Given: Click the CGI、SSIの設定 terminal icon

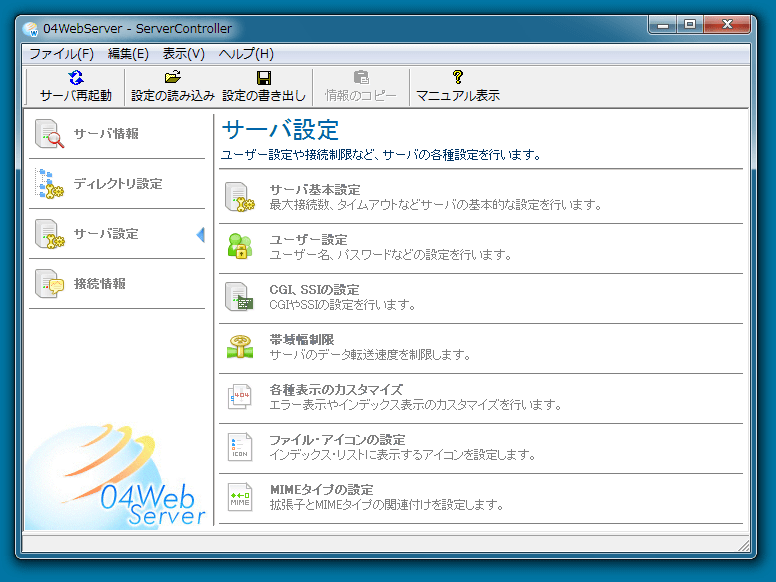Looking at the screenshot, I should (240, 296).
